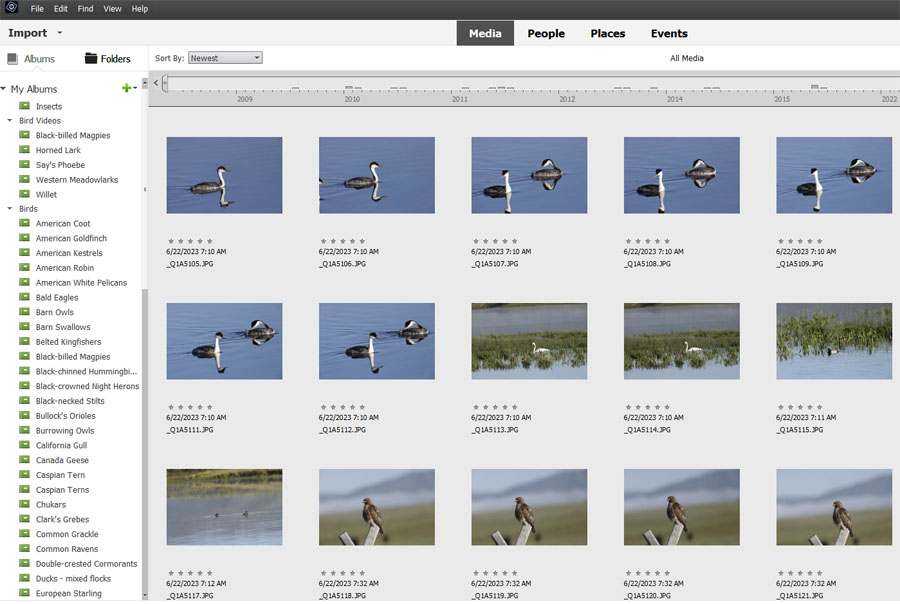Select the Horned Lark video album icon
The width and height of the screenshot is (900, 604).
(25, 151)
